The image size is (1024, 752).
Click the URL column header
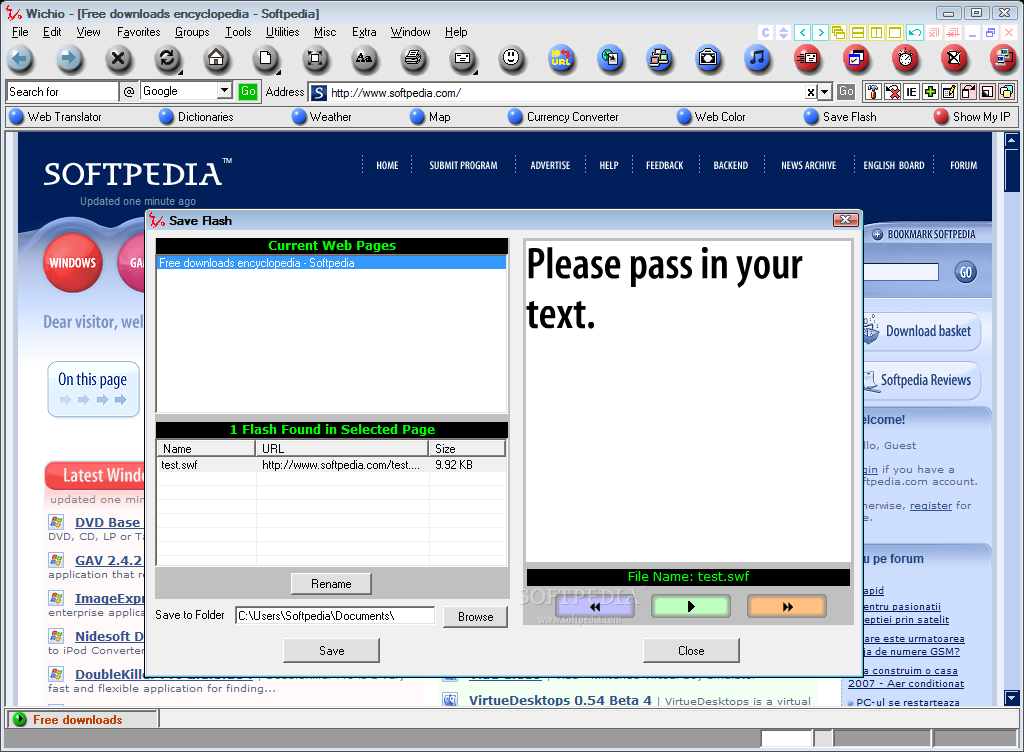[x=342, y=448]
